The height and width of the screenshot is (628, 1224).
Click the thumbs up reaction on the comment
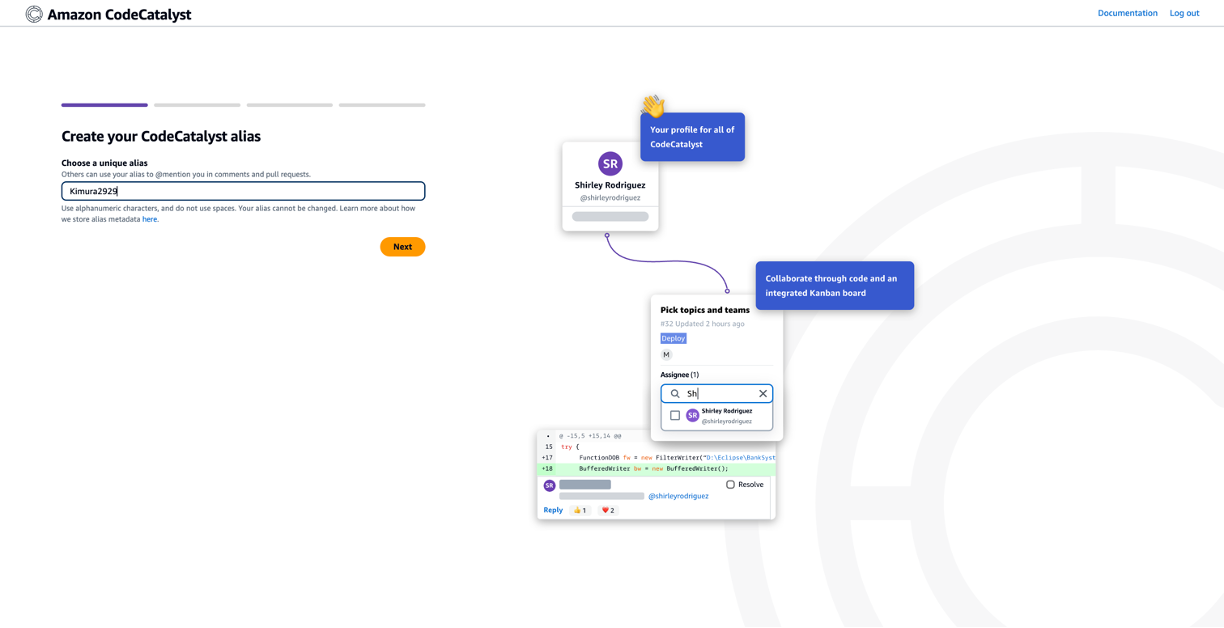[578, 510]
